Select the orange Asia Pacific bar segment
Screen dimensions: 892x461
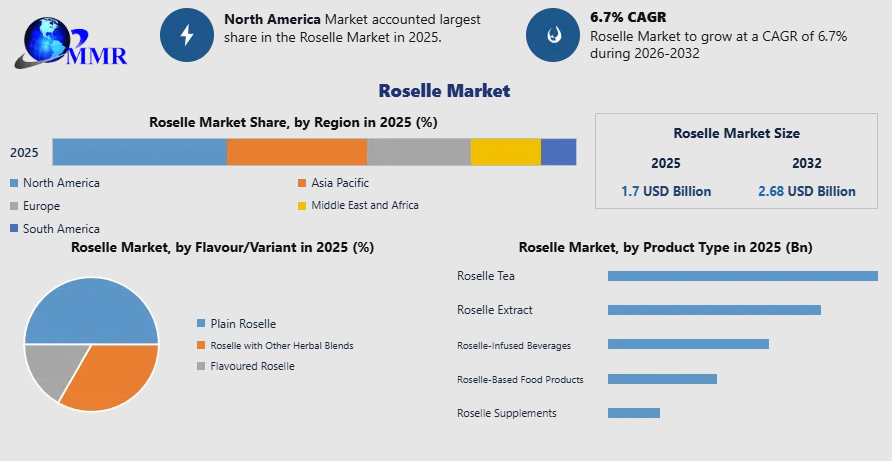[x=296, y=152]
